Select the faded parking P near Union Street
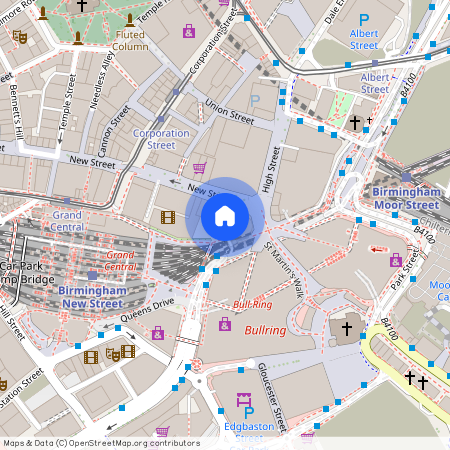This screenshot has width=450, height=450. point(255,101)
